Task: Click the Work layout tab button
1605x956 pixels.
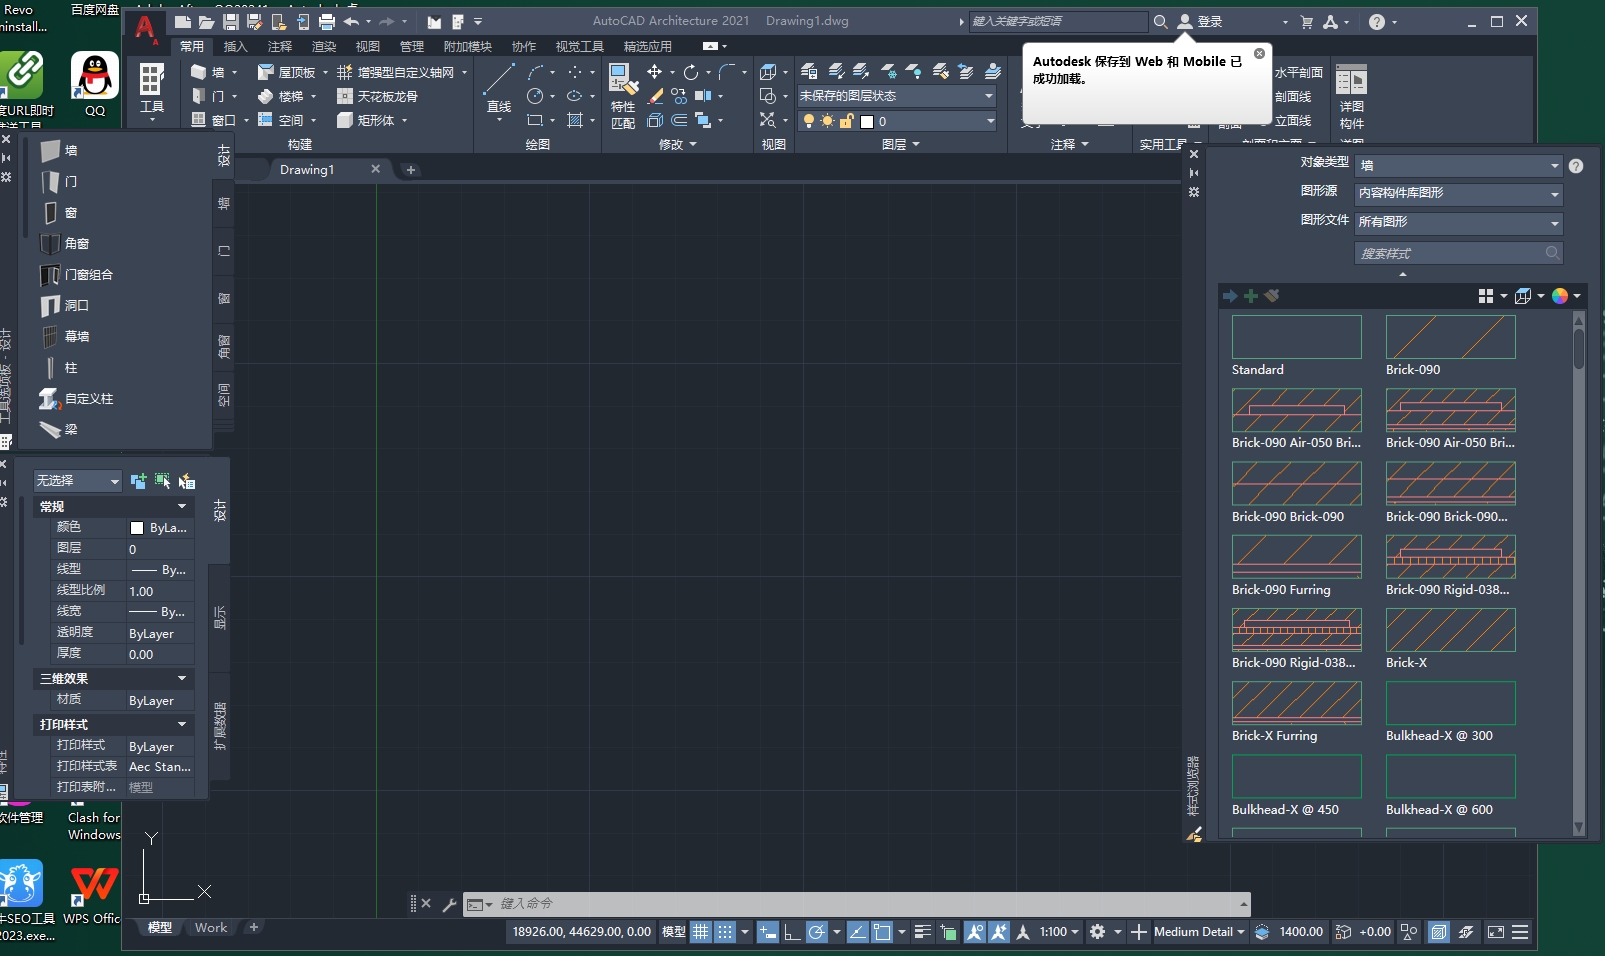Action: point(210,927)
